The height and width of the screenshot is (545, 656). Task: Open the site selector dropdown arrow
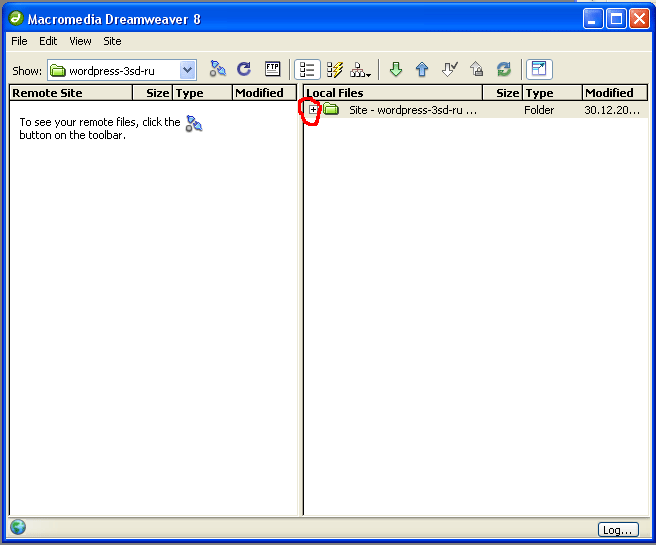pos(187,70)
